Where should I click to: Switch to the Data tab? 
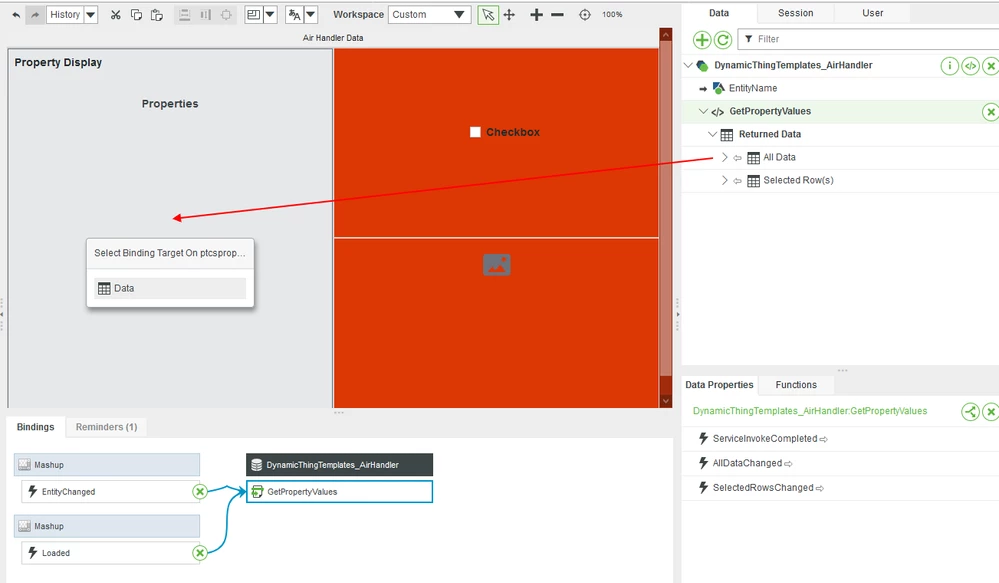pos(719,13)
